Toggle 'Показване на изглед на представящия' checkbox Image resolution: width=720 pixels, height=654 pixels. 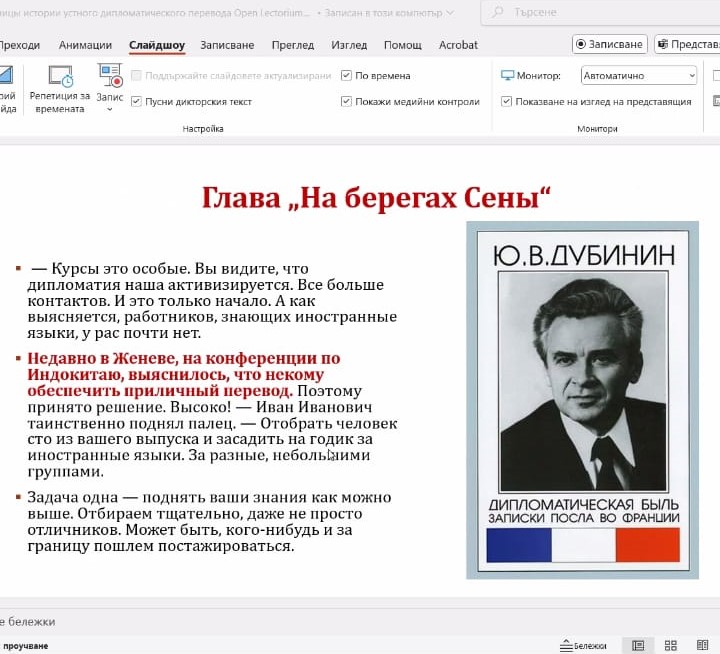click(507, 102)
